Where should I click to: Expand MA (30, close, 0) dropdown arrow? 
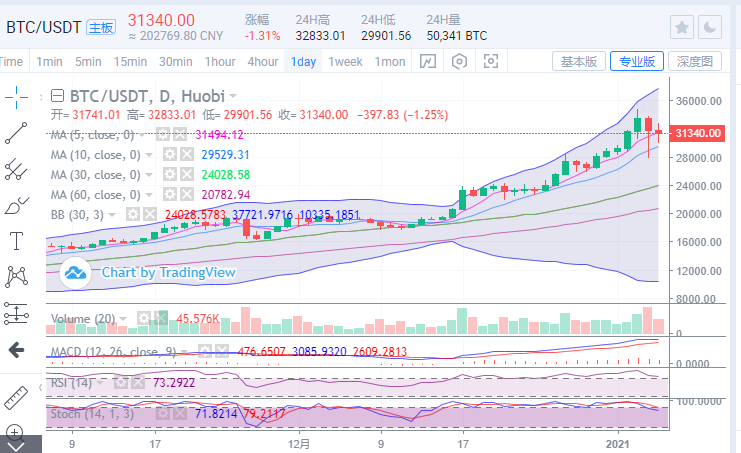(x=149, y=175)
